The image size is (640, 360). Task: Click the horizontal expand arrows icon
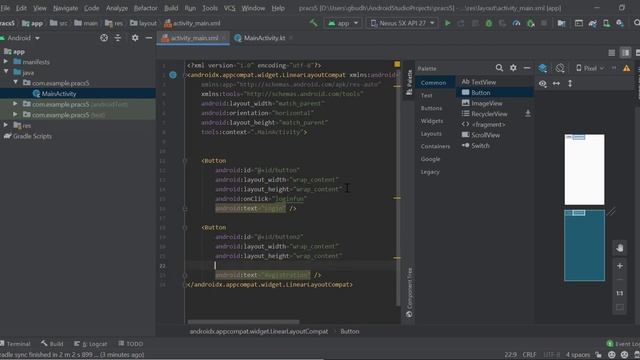coord(556,83)
